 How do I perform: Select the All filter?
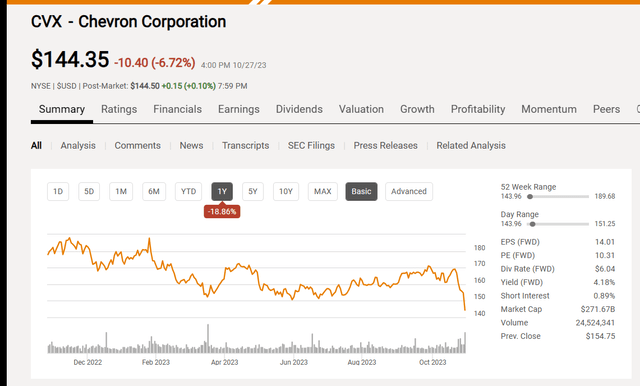36,146
